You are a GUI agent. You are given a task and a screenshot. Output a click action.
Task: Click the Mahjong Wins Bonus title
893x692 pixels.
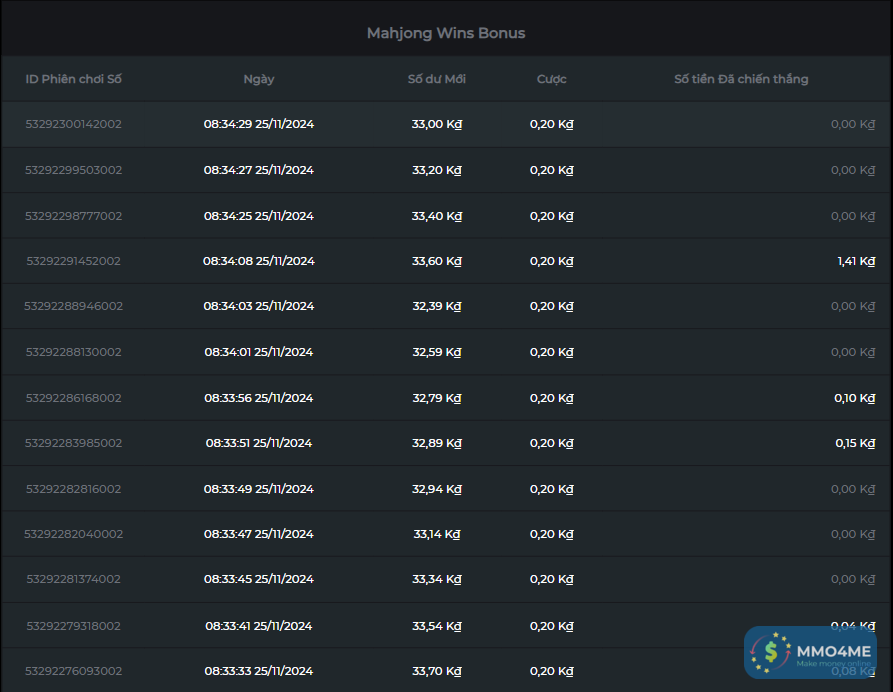(x=446, y=33)
